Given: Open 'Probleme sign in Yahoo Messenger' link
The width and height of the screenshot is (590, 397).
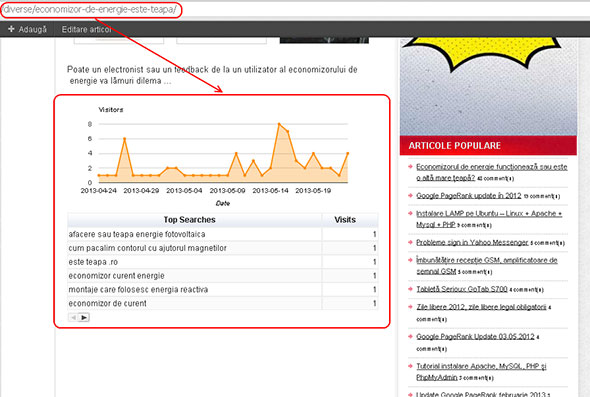Looking at the screenshot, I should click(472, 242).
